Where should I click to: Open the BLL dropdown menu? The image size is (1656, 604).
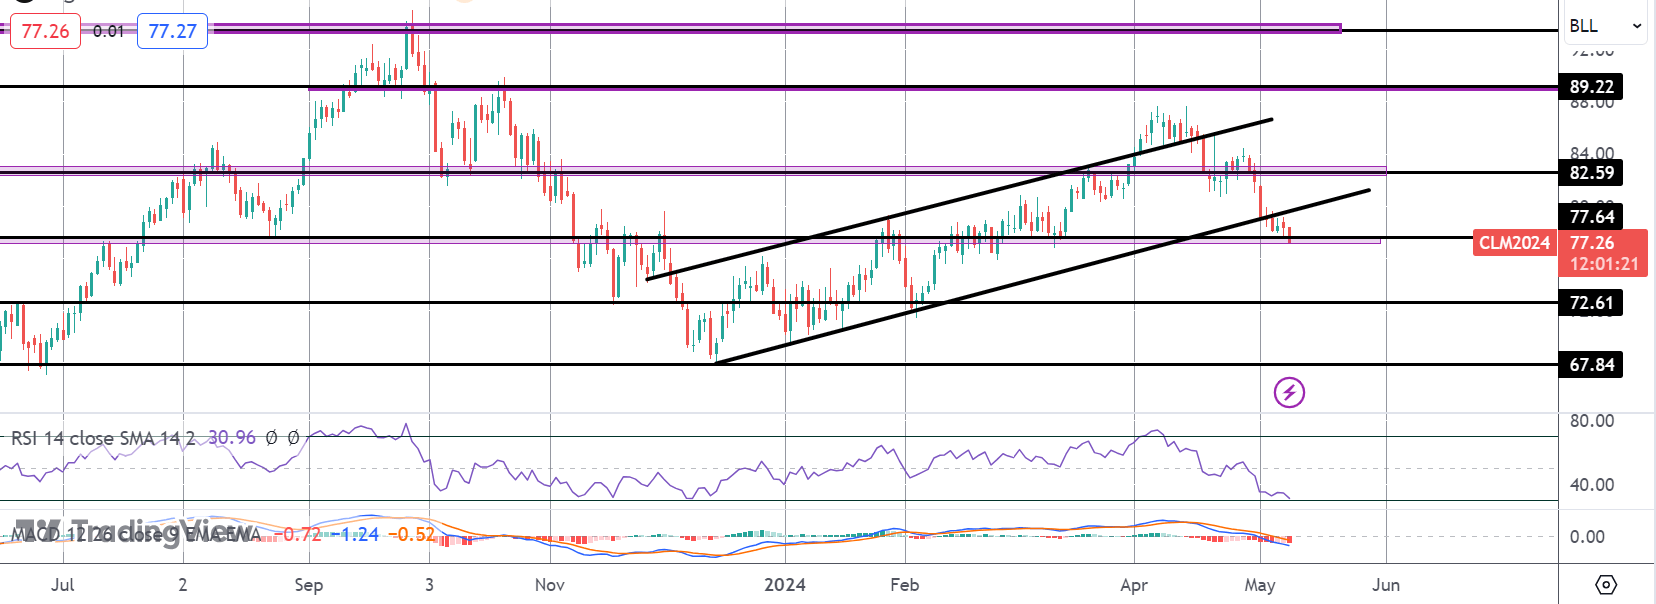[1606, 26]
